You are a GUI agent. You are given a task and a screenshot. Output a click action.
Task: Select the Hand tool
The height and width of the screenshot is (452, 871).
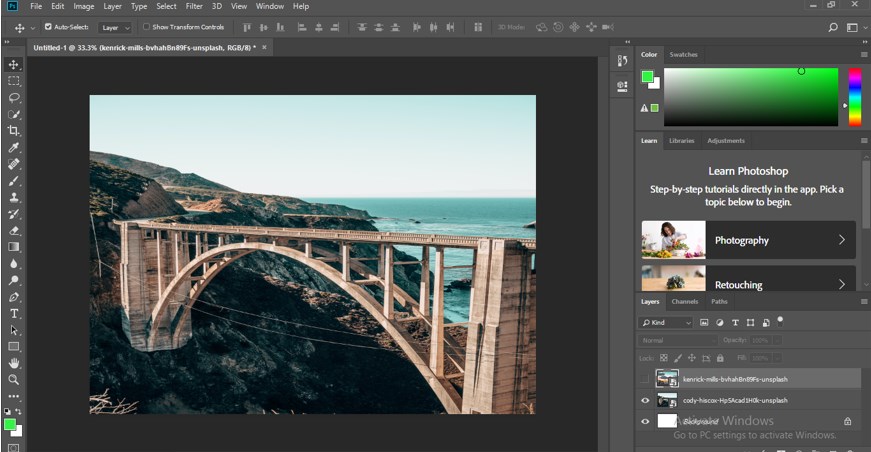(14, 363)
